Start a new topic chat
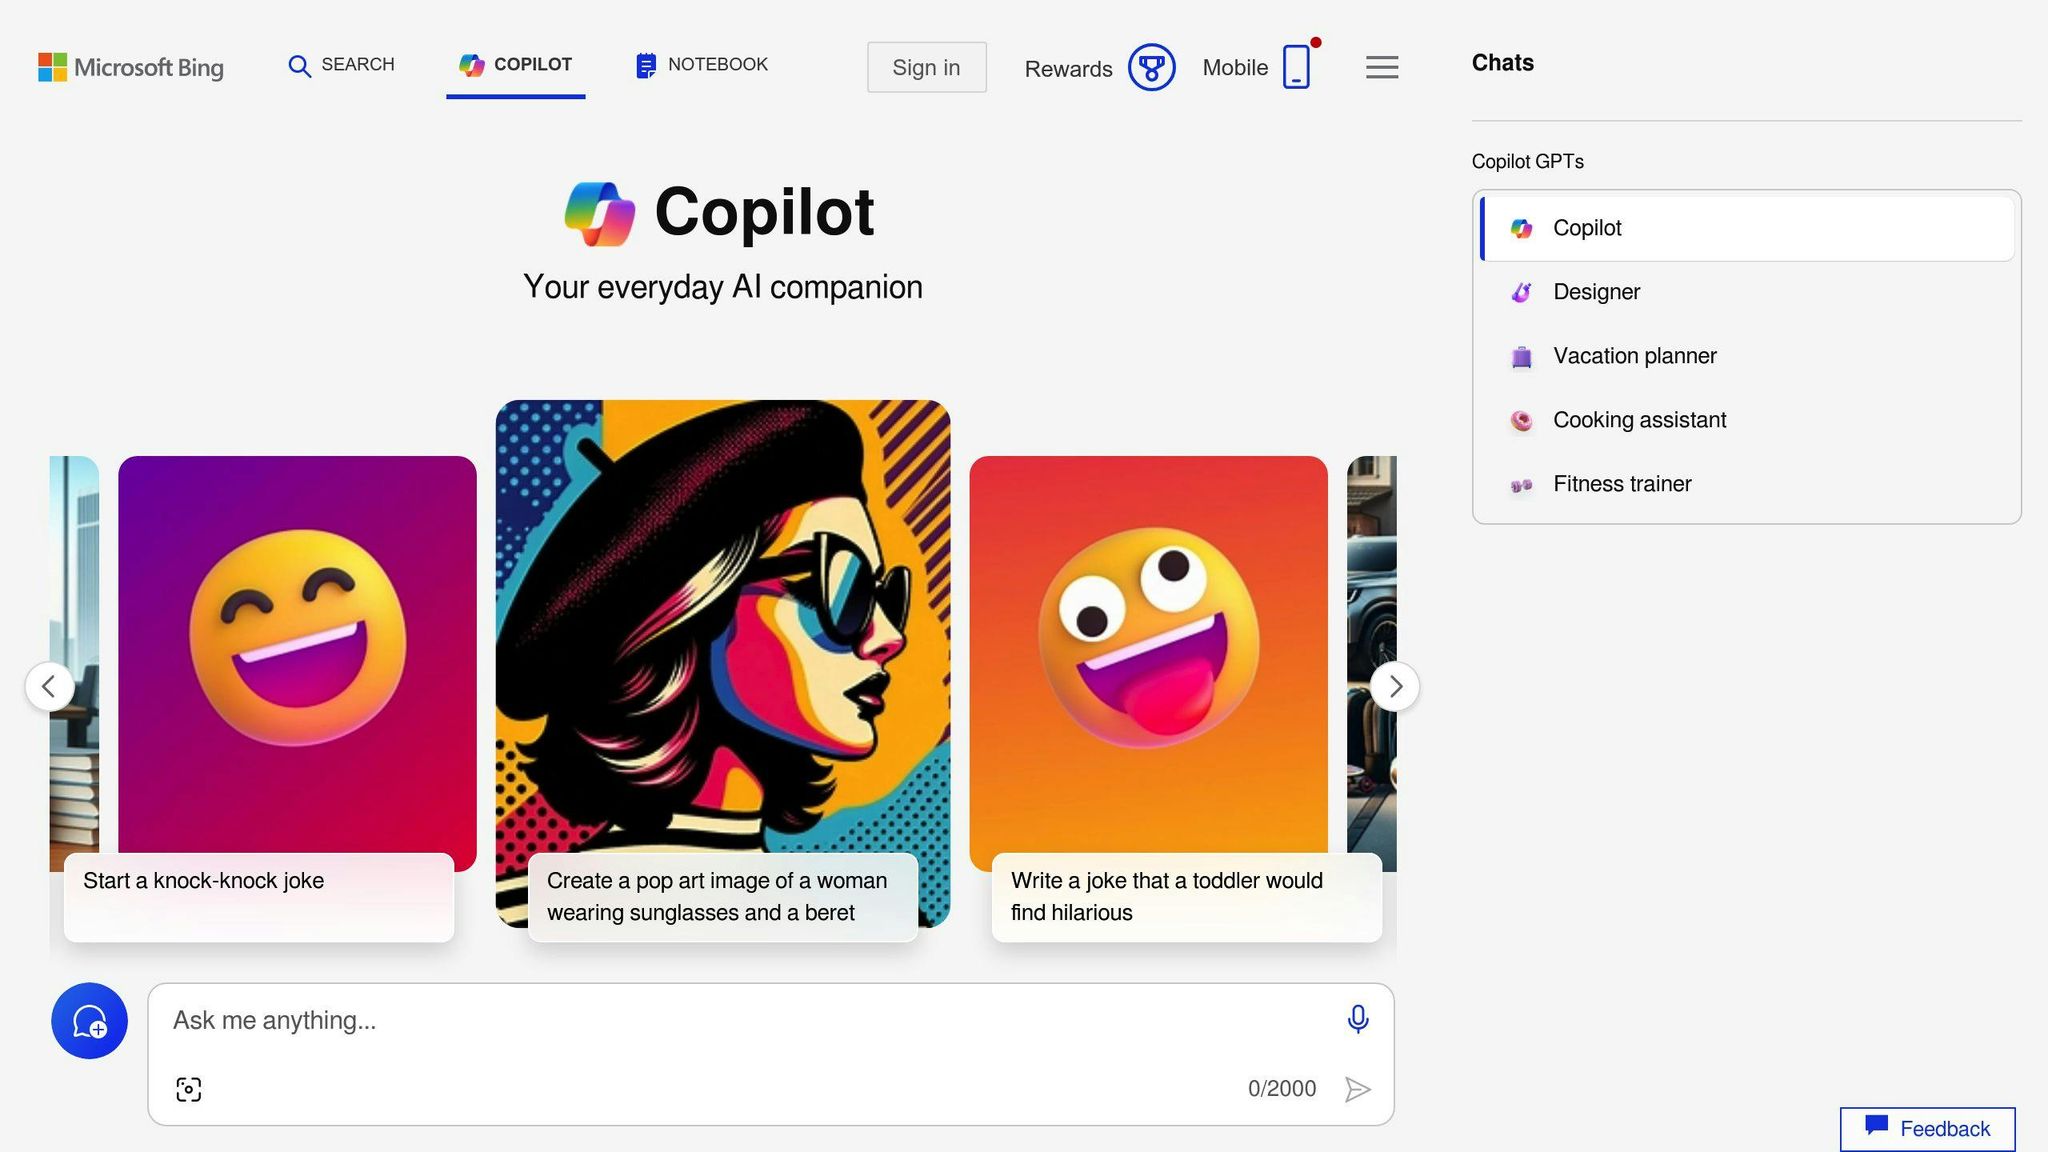Screen dimensions: 2048x1152 click(89, 1021)
